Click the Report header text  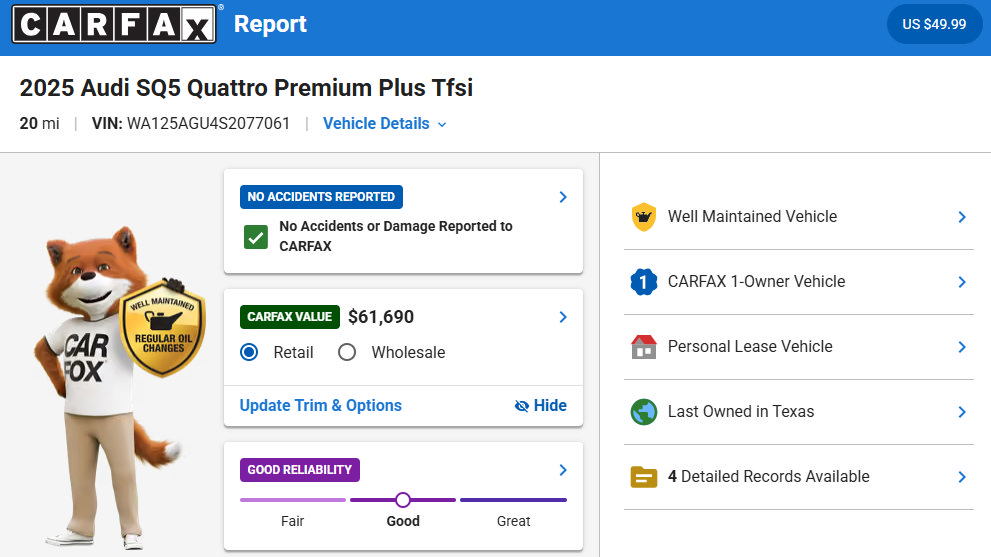(270, 24)
